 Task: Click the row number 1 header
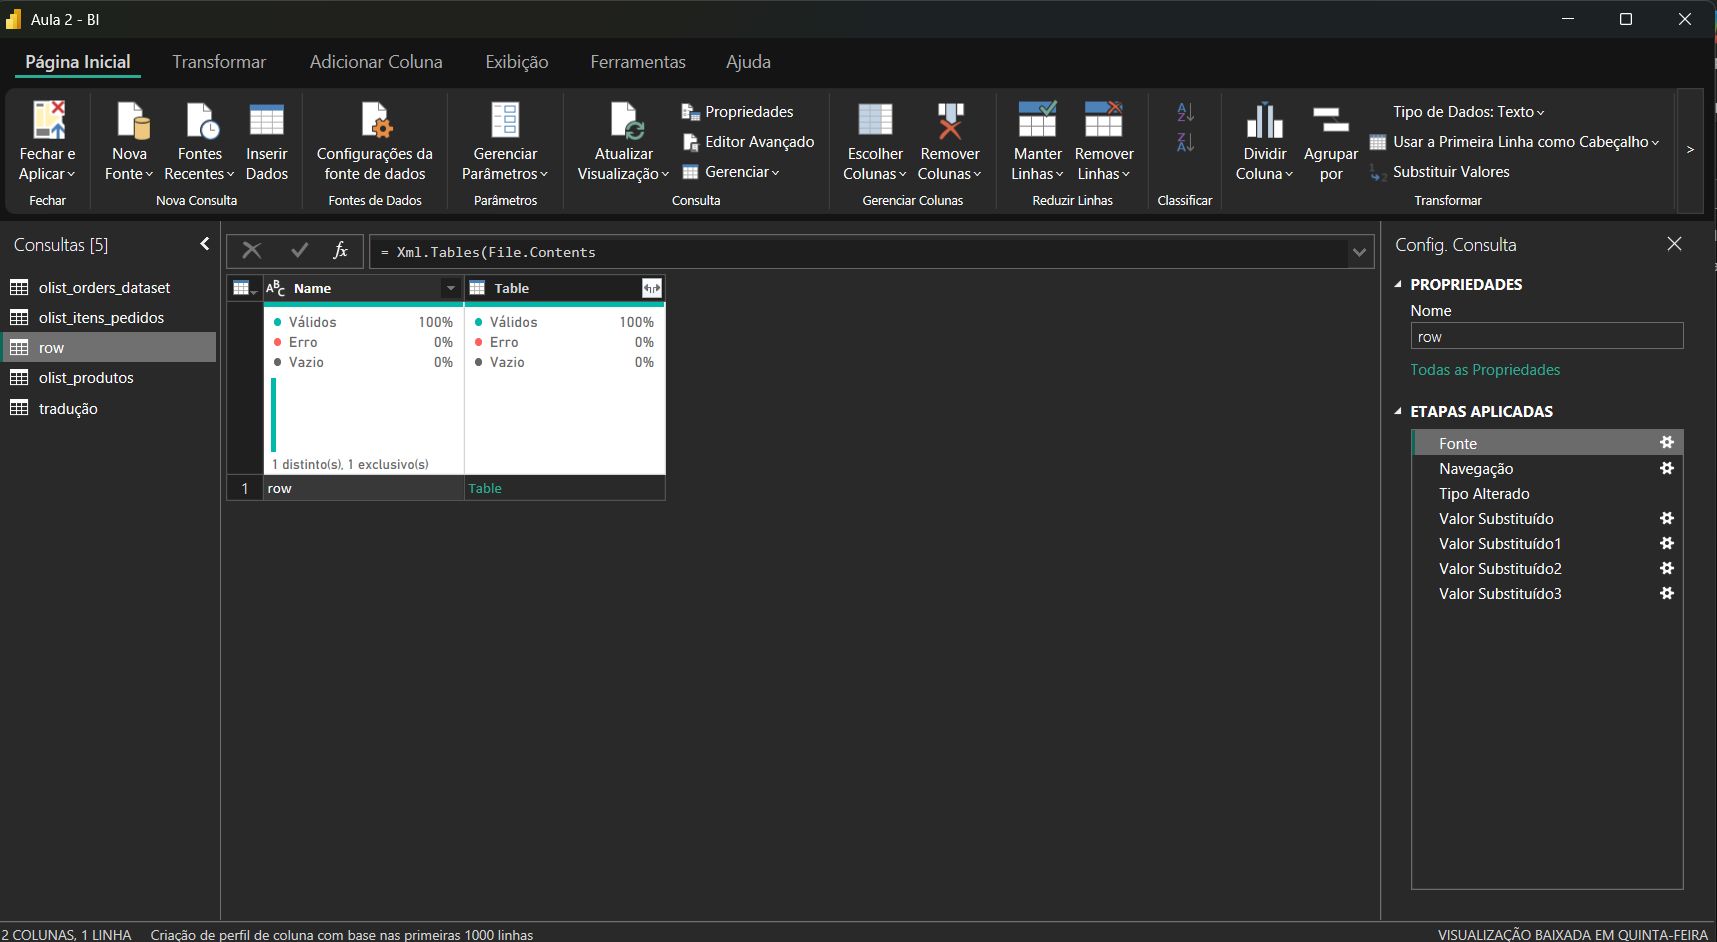click(x=245, y=489)
